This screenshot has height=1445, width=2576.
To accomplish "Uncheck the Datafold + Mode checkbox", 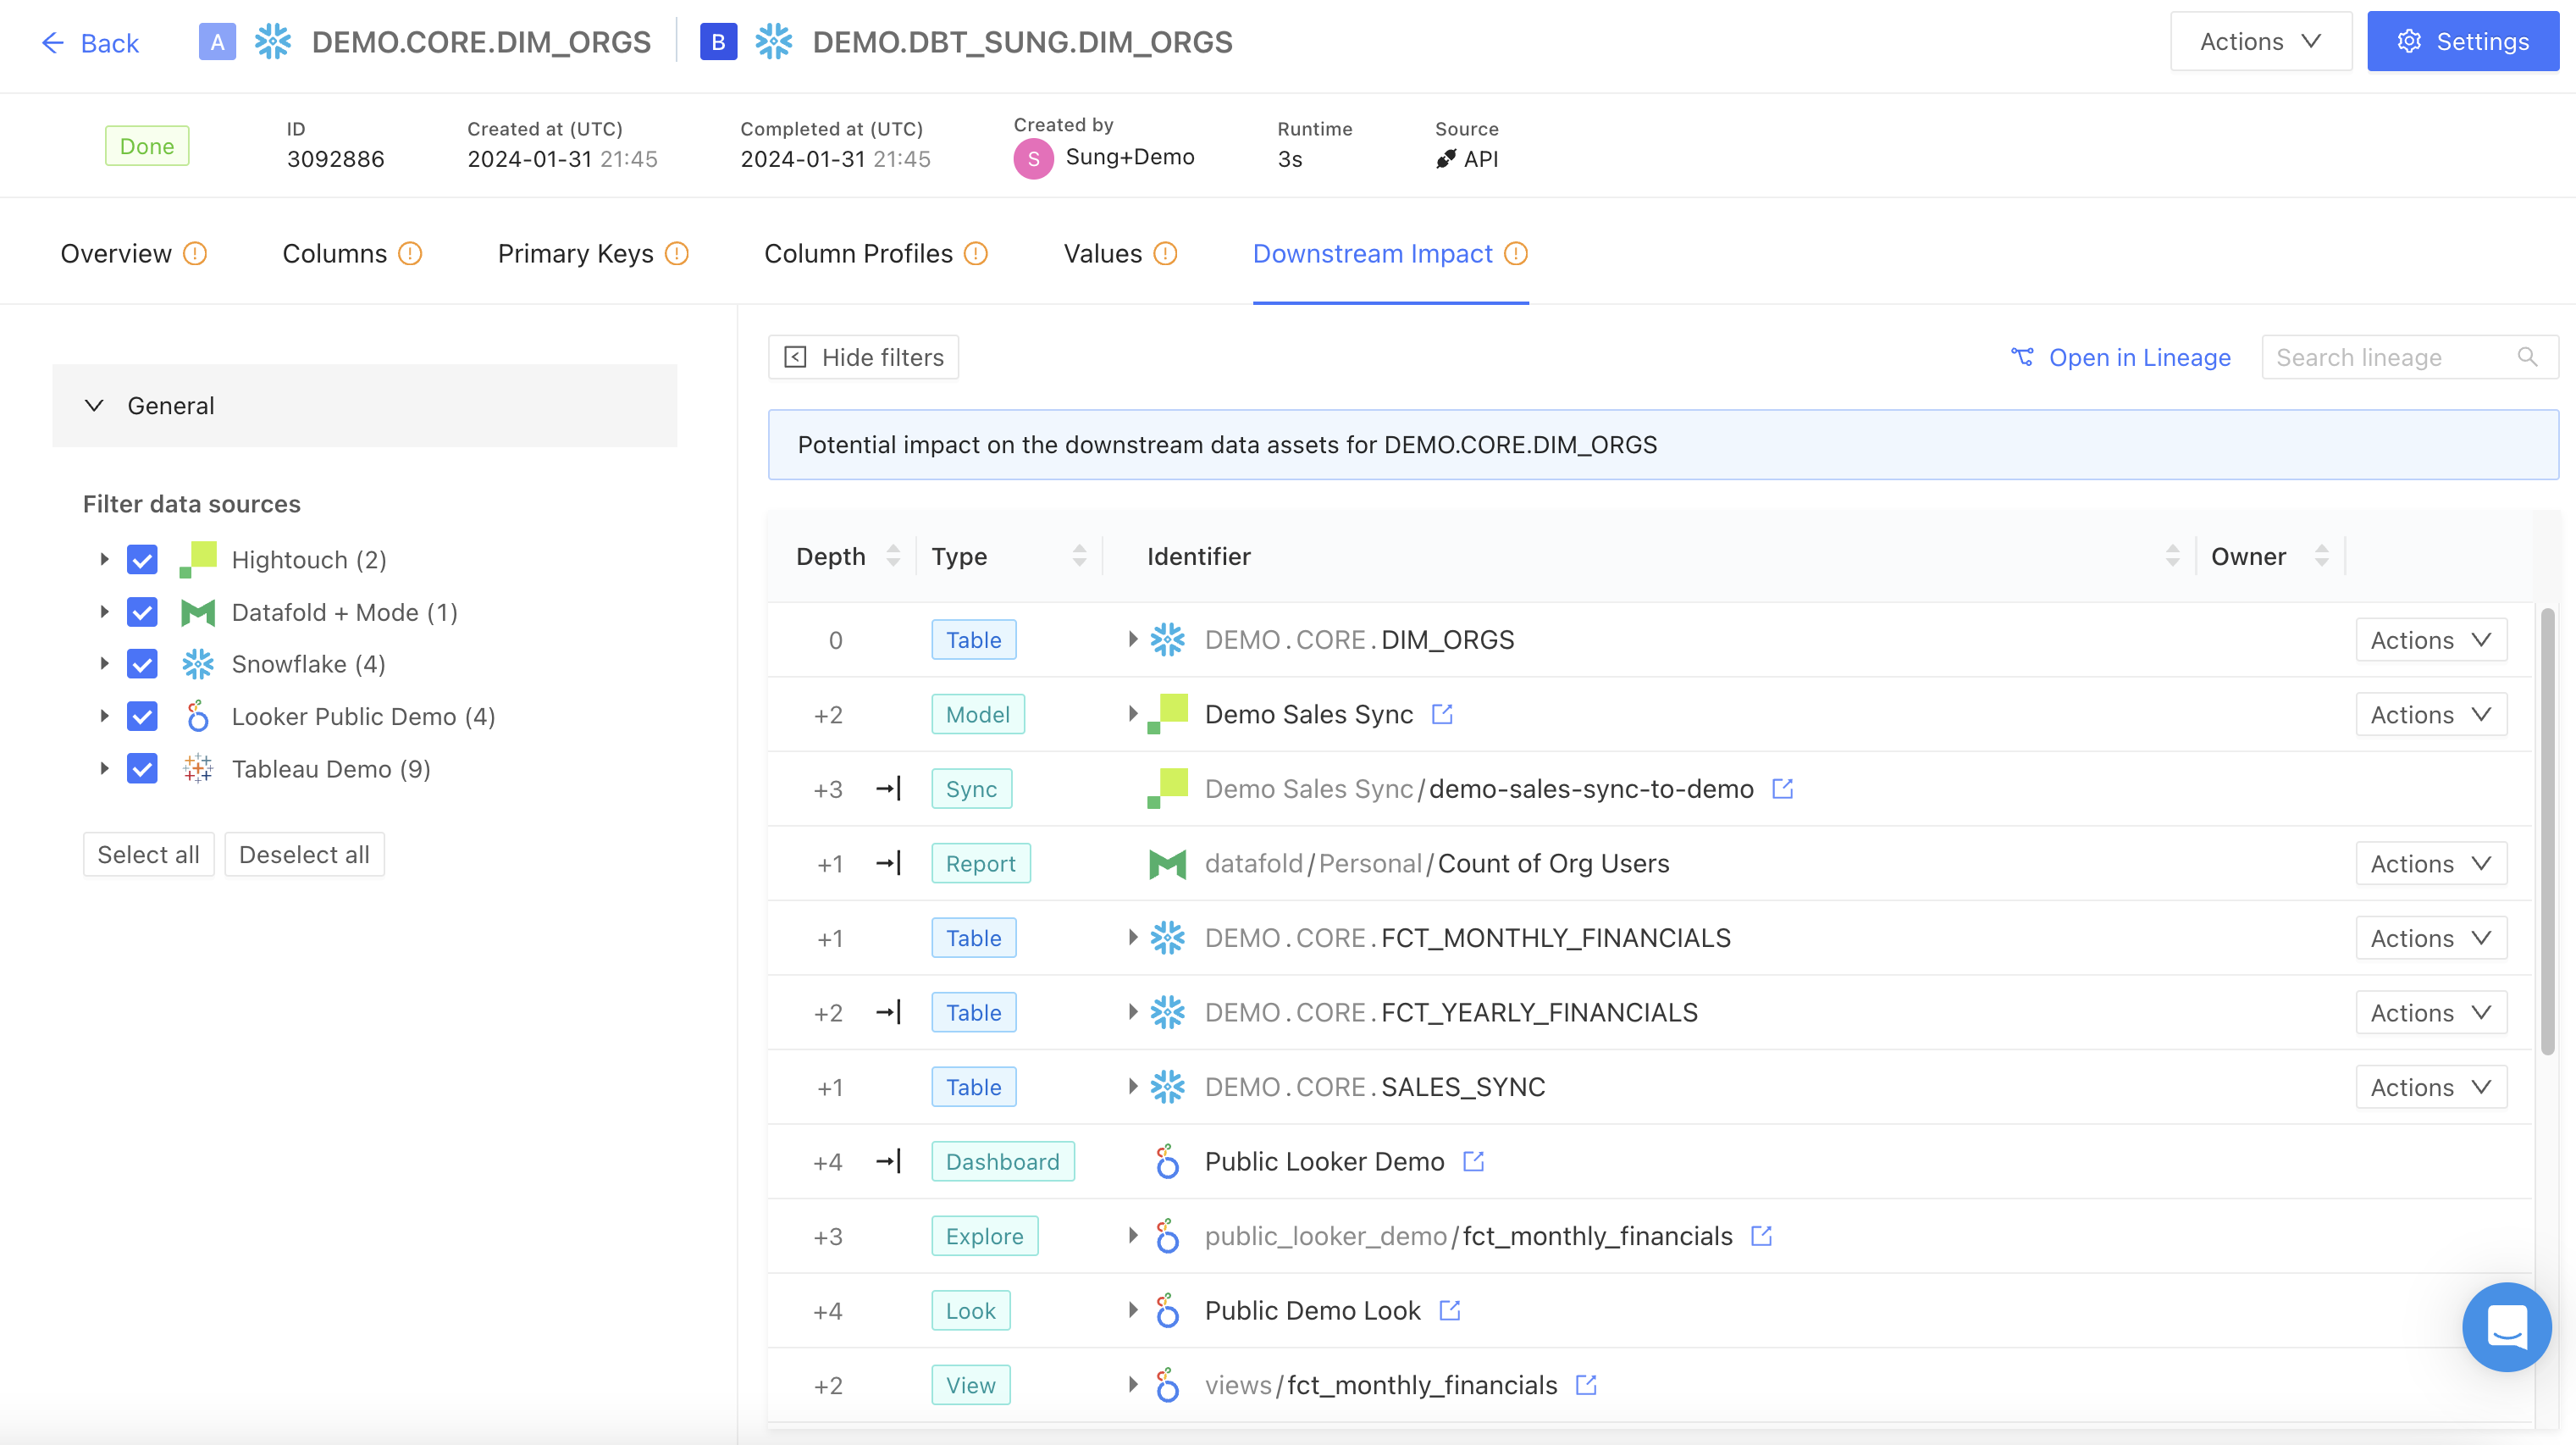I will click(x=142, y=612).
